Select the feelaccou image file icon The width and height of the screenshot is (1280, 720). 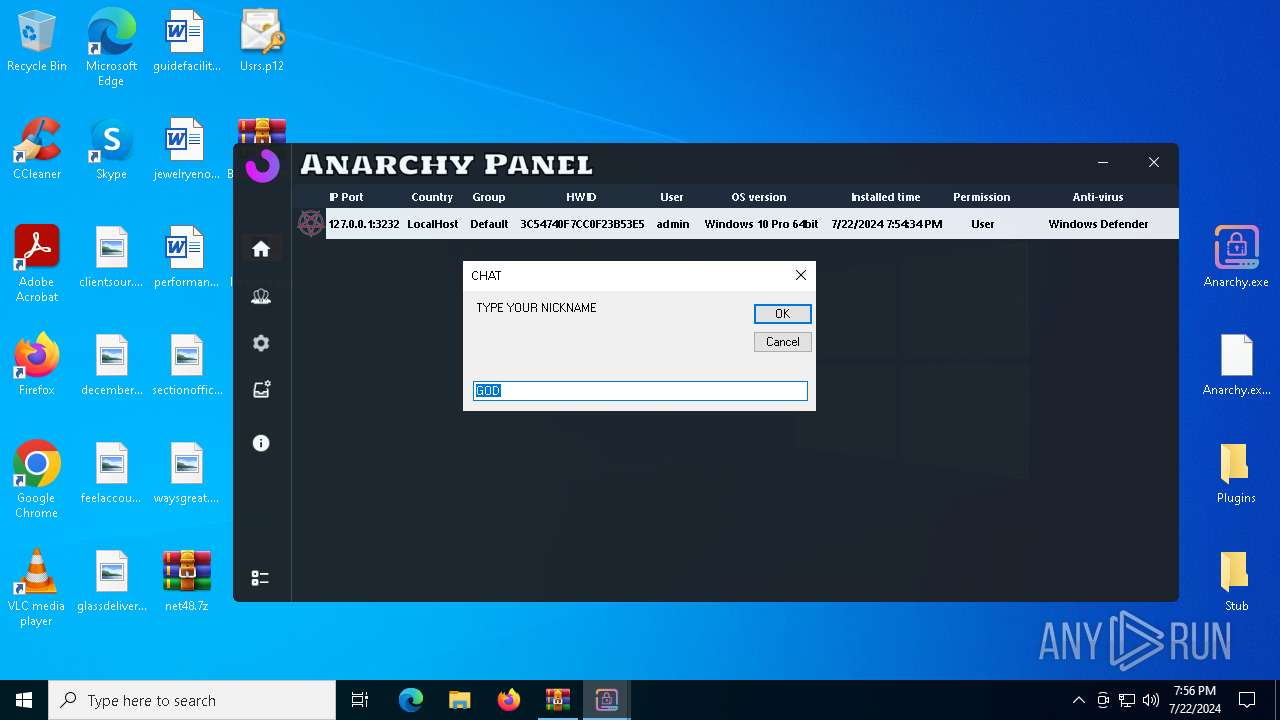point(111,474)
